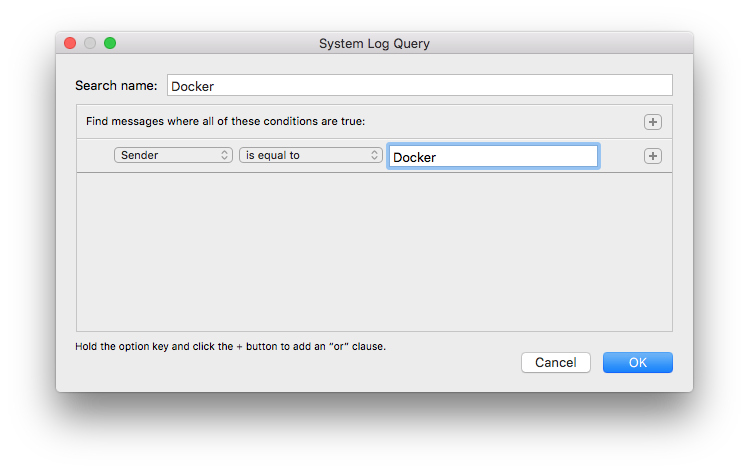Close the System Log Query window
This screenshot has height=472, width=749.
coord(70,43)
